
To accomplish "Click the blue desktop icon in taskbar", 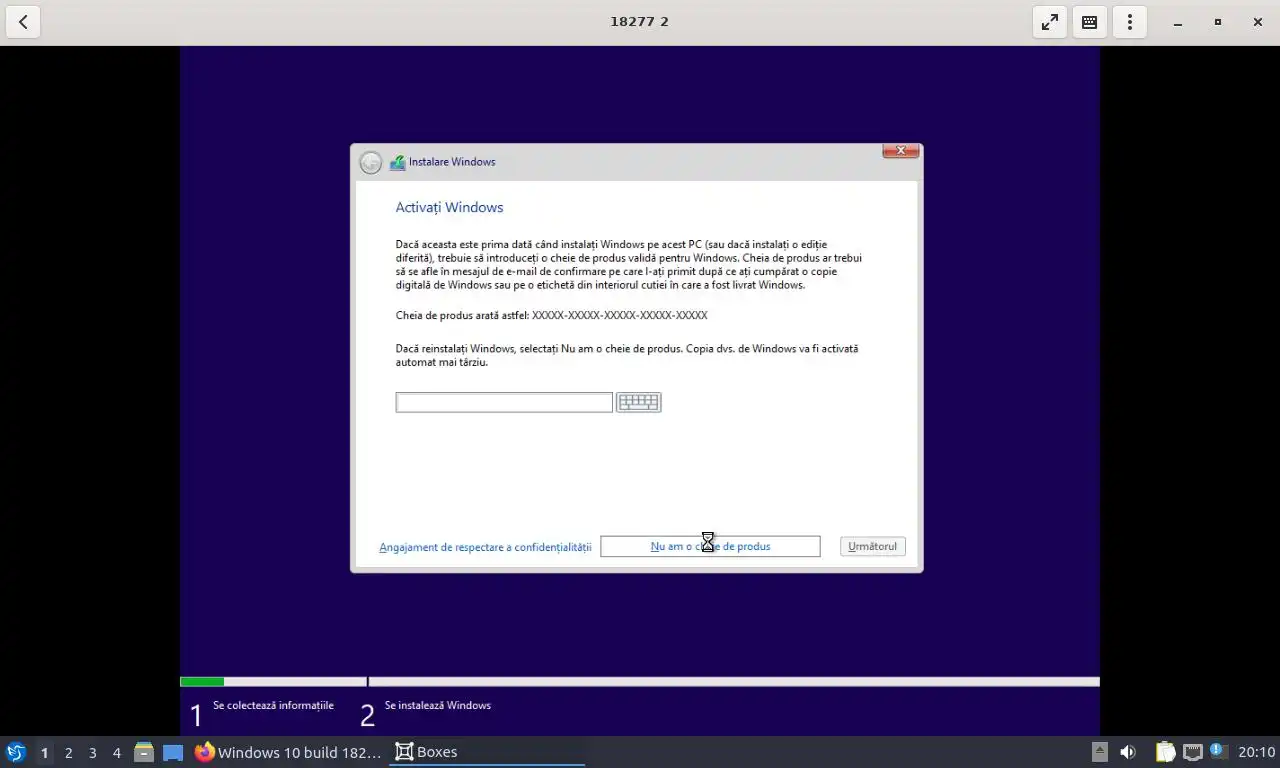I will pyautogui.click(x=173, y=752).
